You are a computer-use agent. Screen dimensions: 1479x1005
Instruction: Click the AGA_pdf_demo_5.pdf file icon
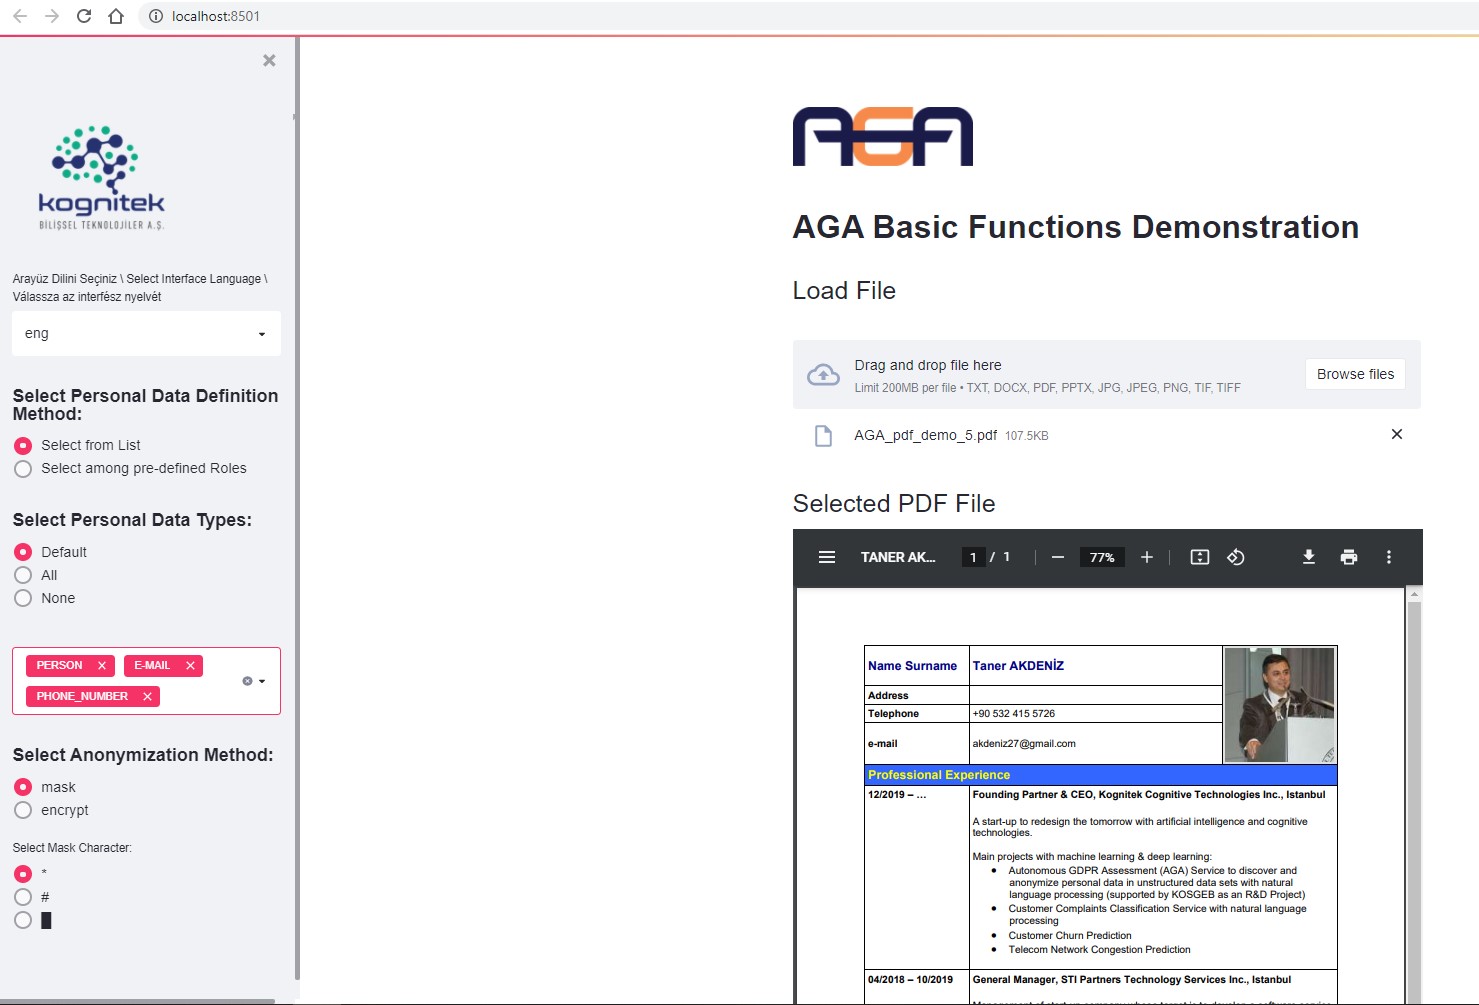coord(823,435)
